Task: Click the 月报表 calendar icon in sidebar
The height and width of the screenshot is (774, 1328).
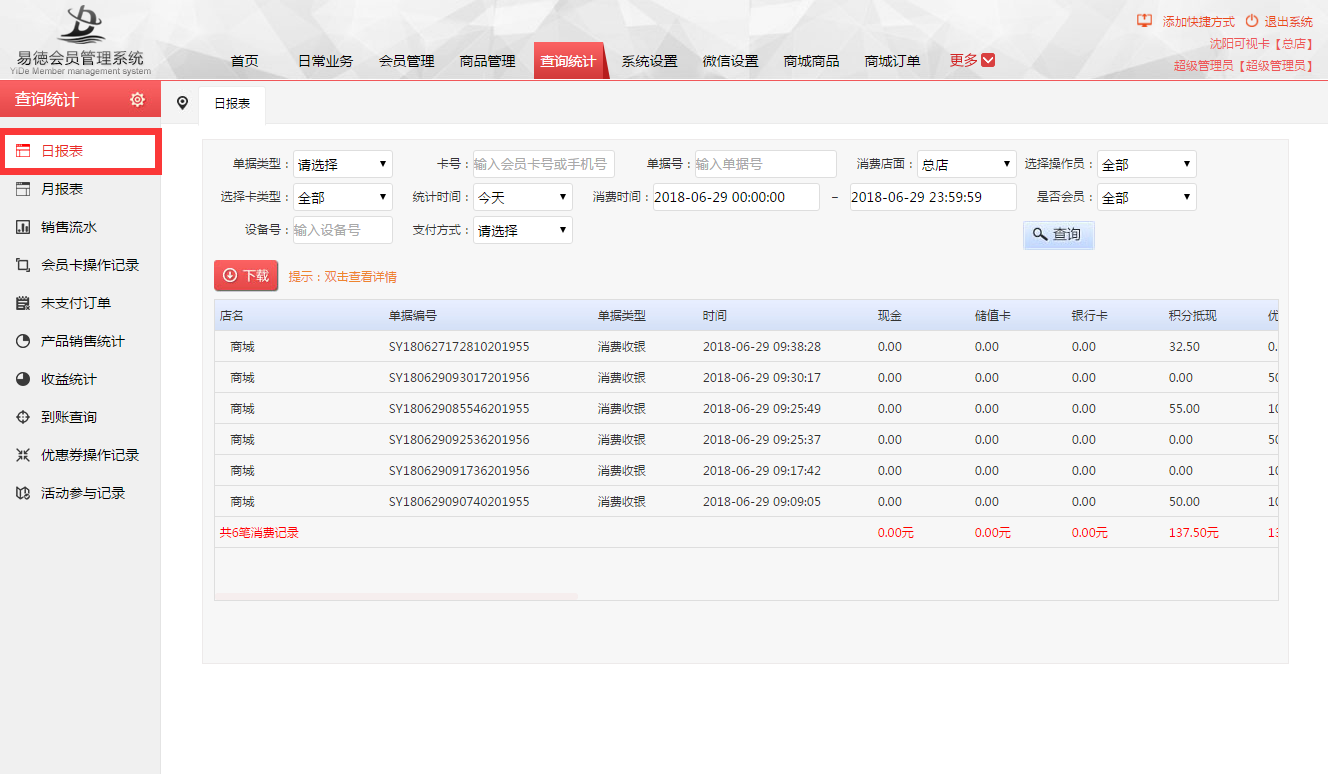Action: click(23, 189)
